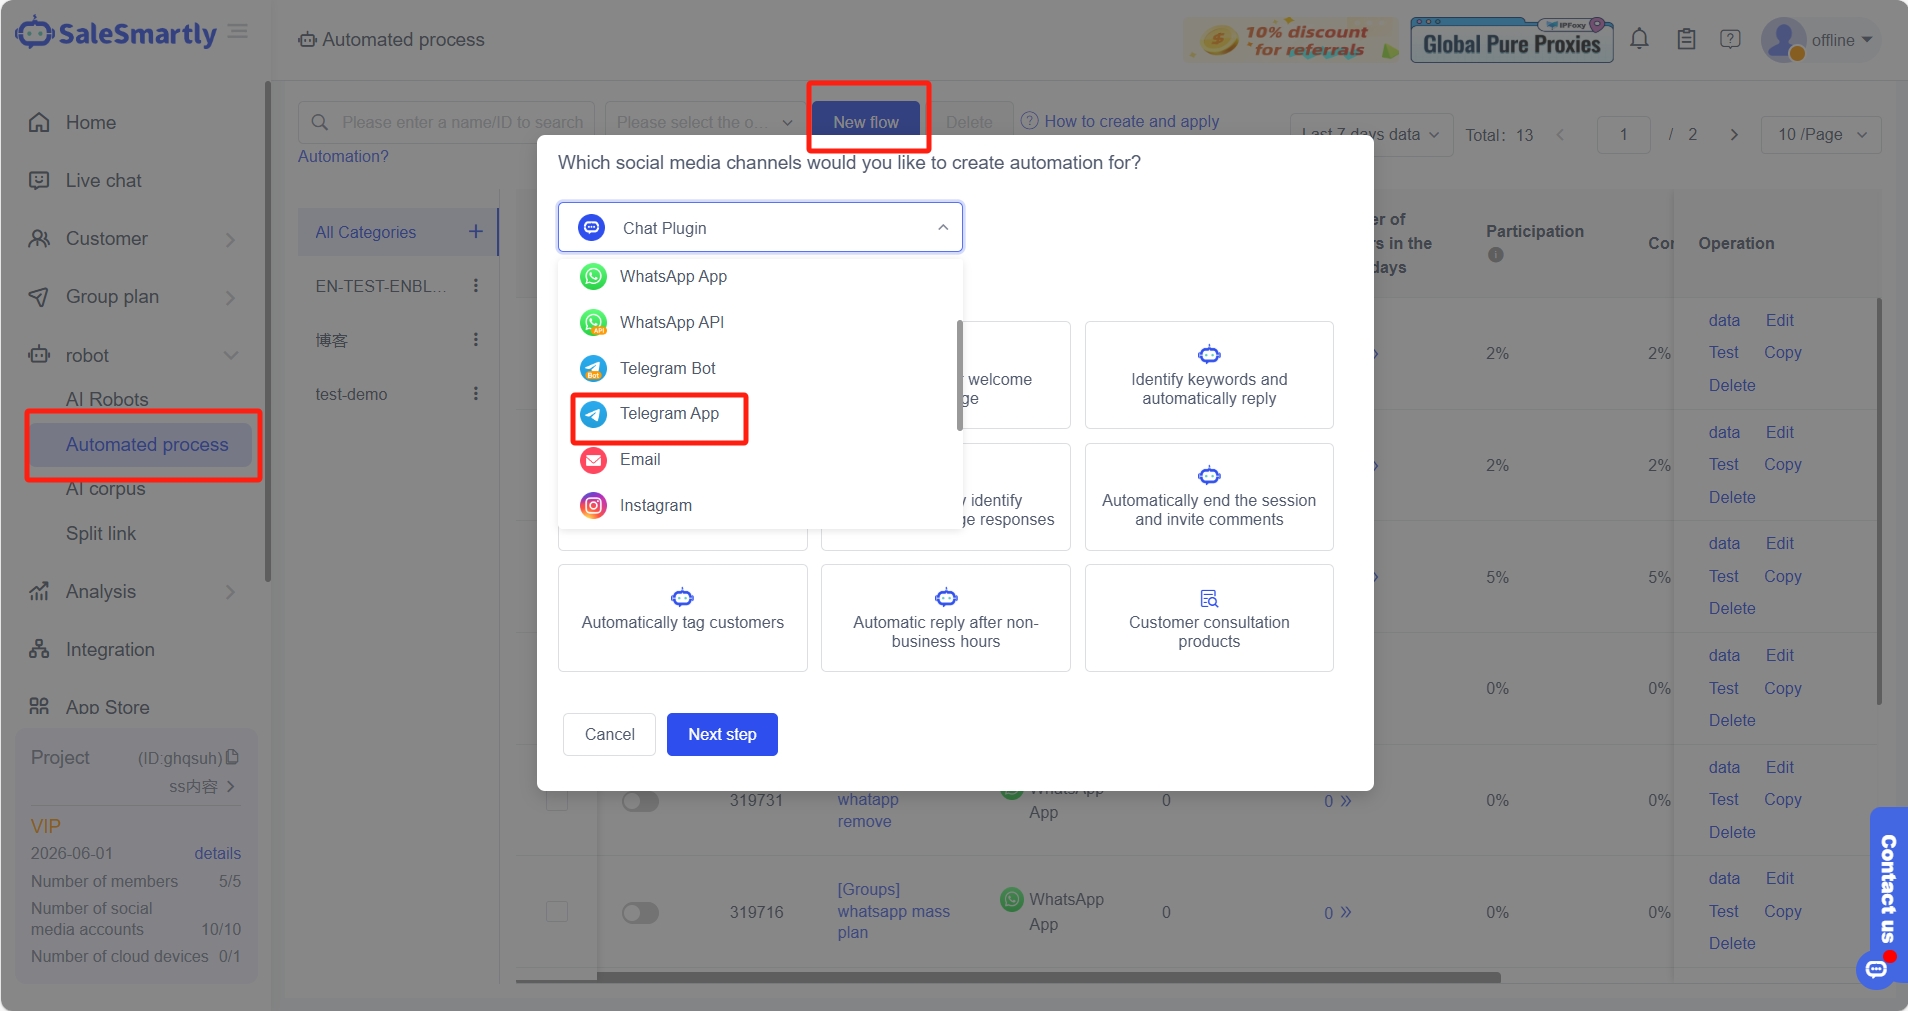Open Automated process in the sidebar

(x=146, y=445)
